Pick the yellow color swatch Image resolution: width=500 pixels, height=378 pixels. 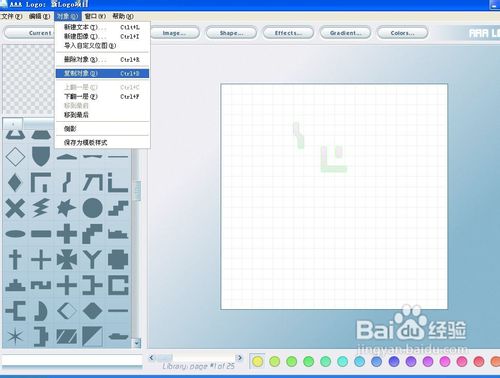[x=257, y=361]
